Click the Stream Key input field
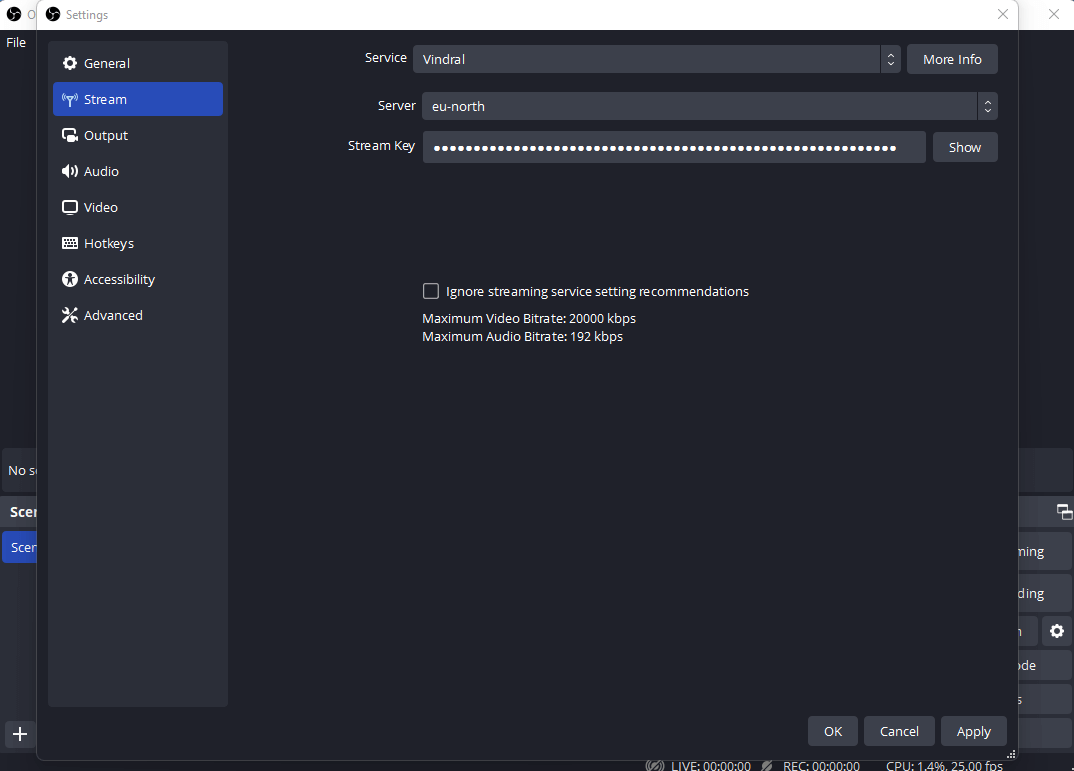 tap(674, 147)
